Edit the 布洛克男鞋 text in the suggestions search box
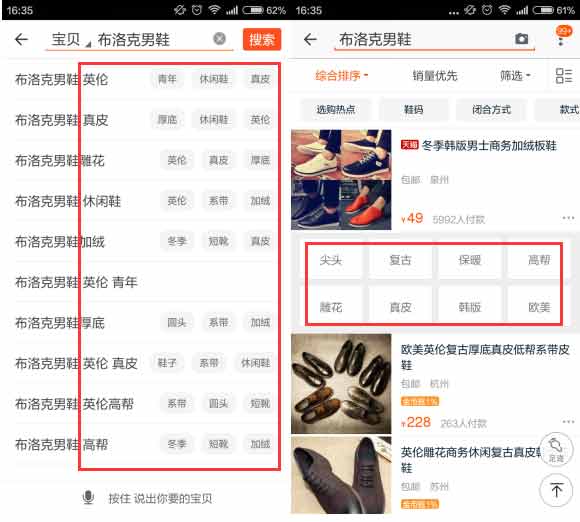This screenshot has height=522, width=580. coord(134,40)
